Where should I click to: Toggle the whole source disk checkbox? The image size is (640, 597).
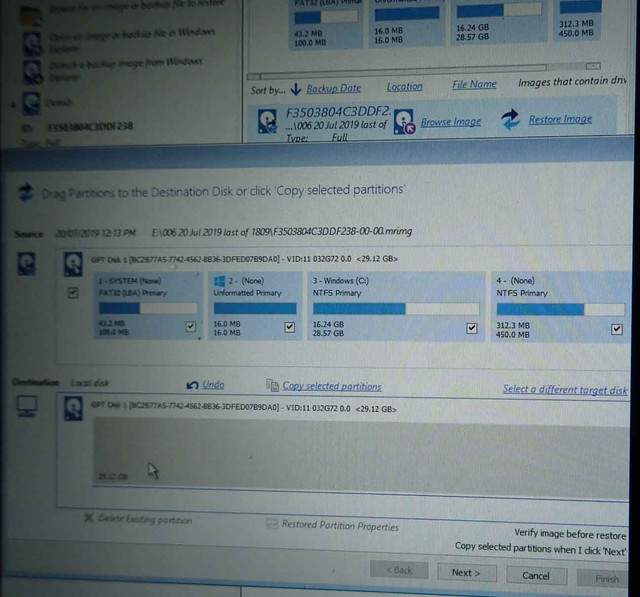(x=73, y=292)
